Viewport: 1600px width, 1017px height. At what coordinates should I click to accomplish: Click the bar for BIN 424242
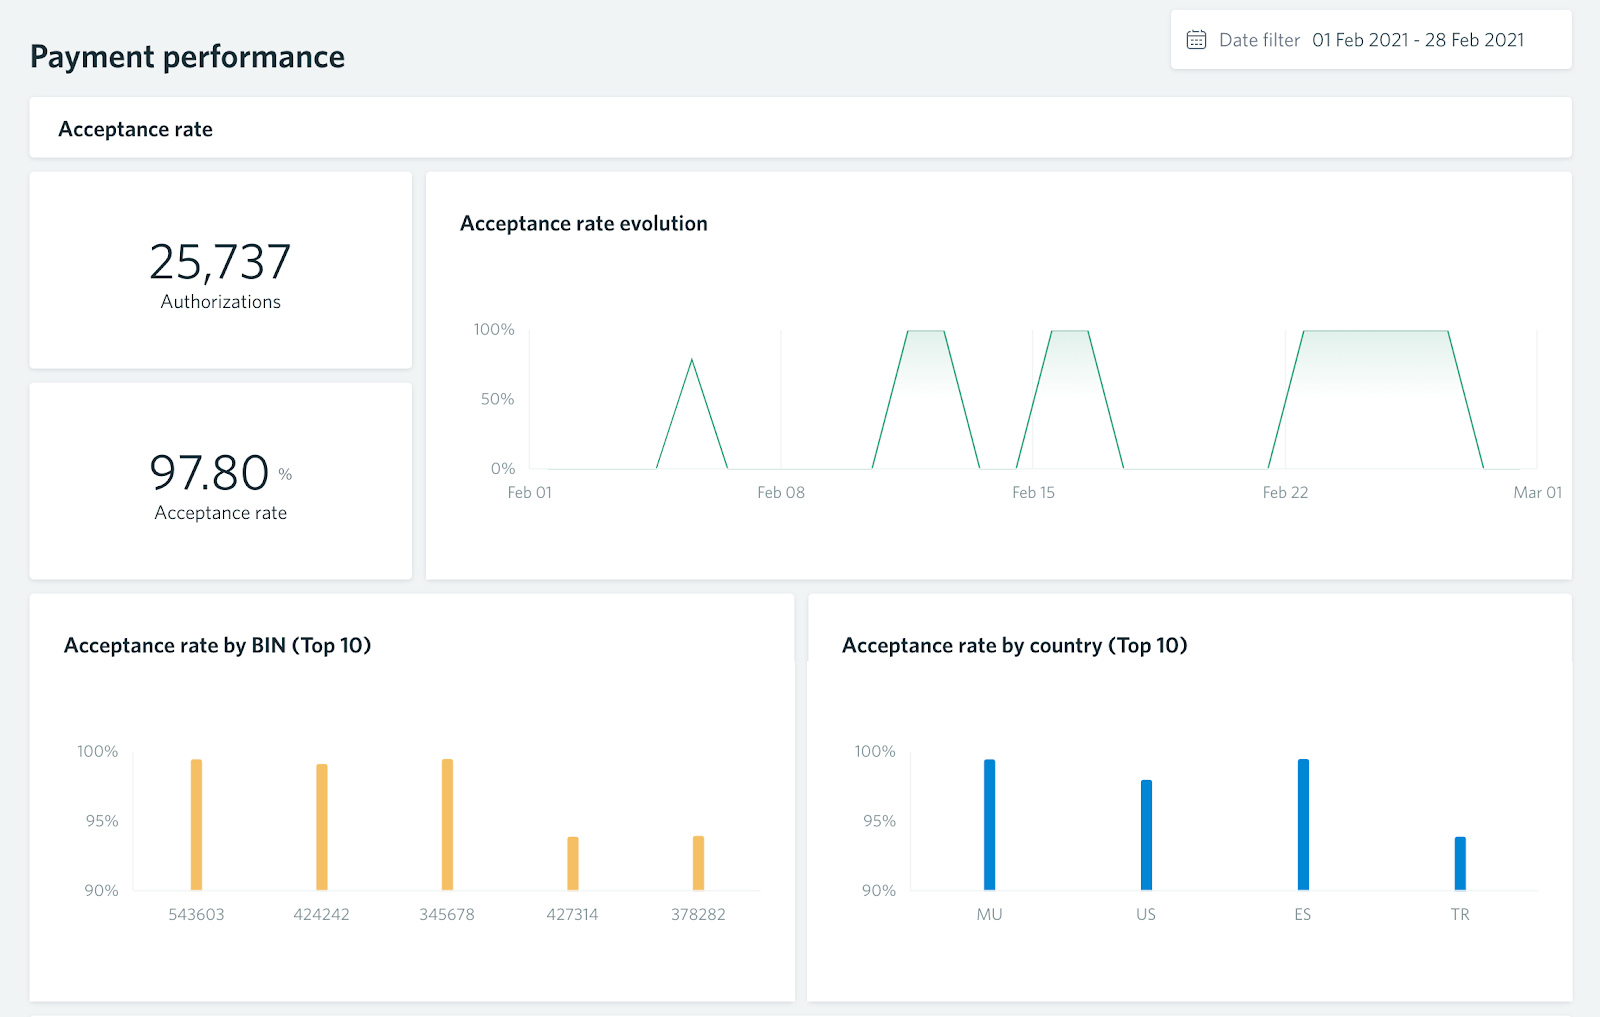321,828
